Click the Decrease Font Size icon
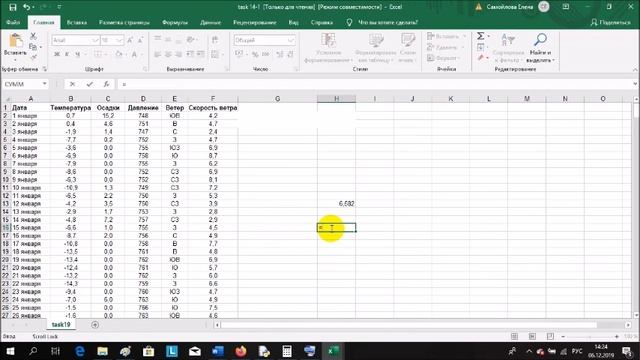640x360 pixels. [x=140, y=40]
